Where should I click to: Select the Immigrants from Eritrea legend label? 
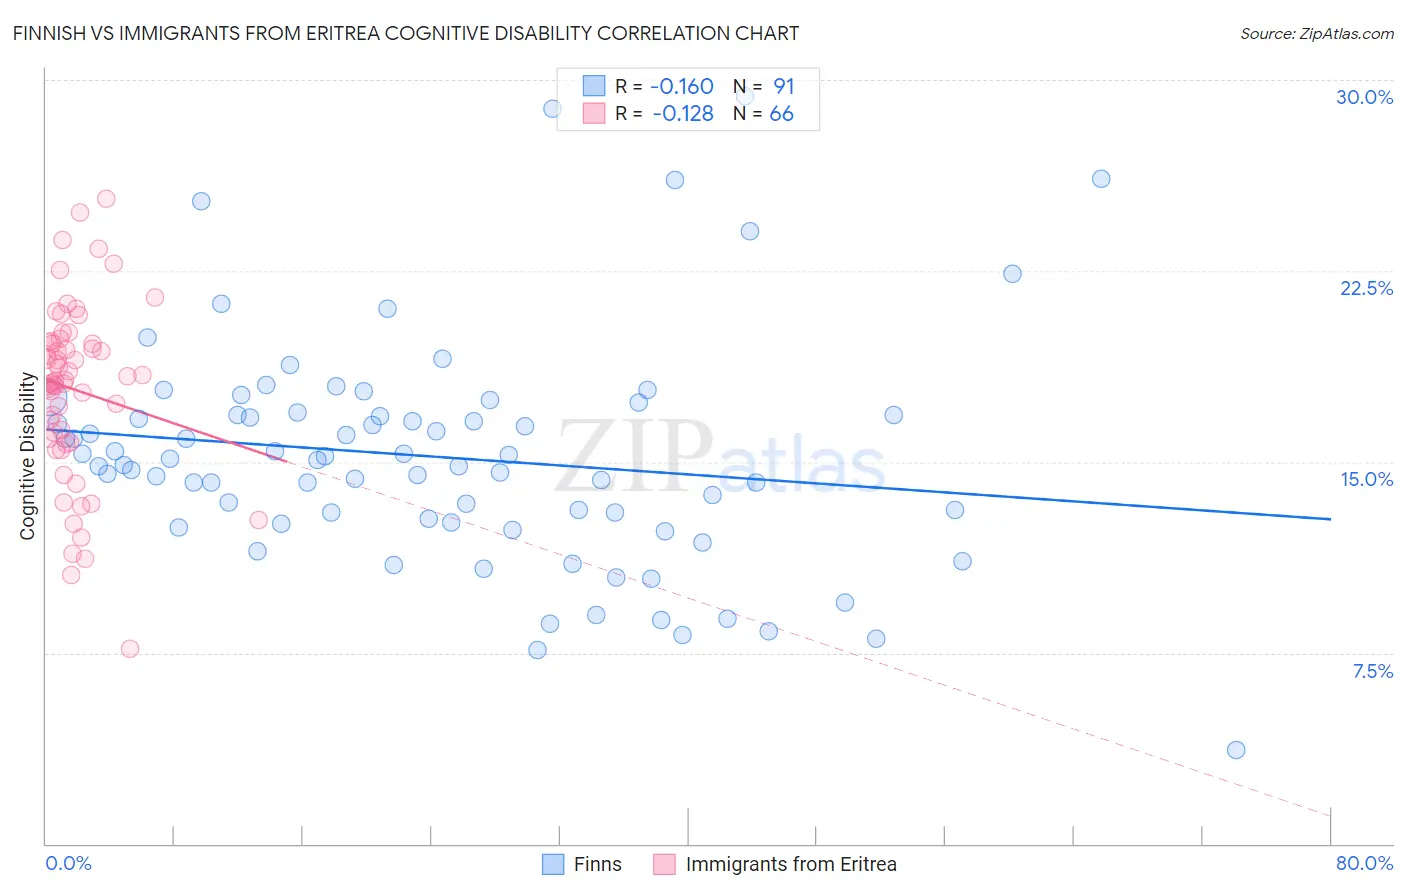[x=791, y=864]
